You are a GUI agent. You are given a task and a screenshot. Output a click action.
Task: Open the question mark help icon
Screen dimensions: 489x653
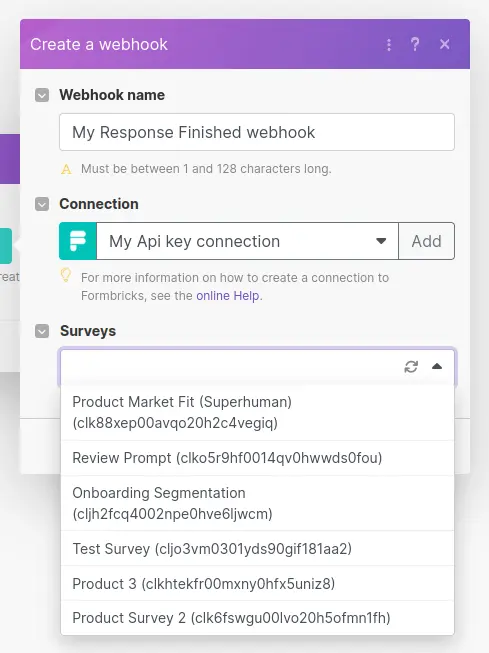(415, 44)
